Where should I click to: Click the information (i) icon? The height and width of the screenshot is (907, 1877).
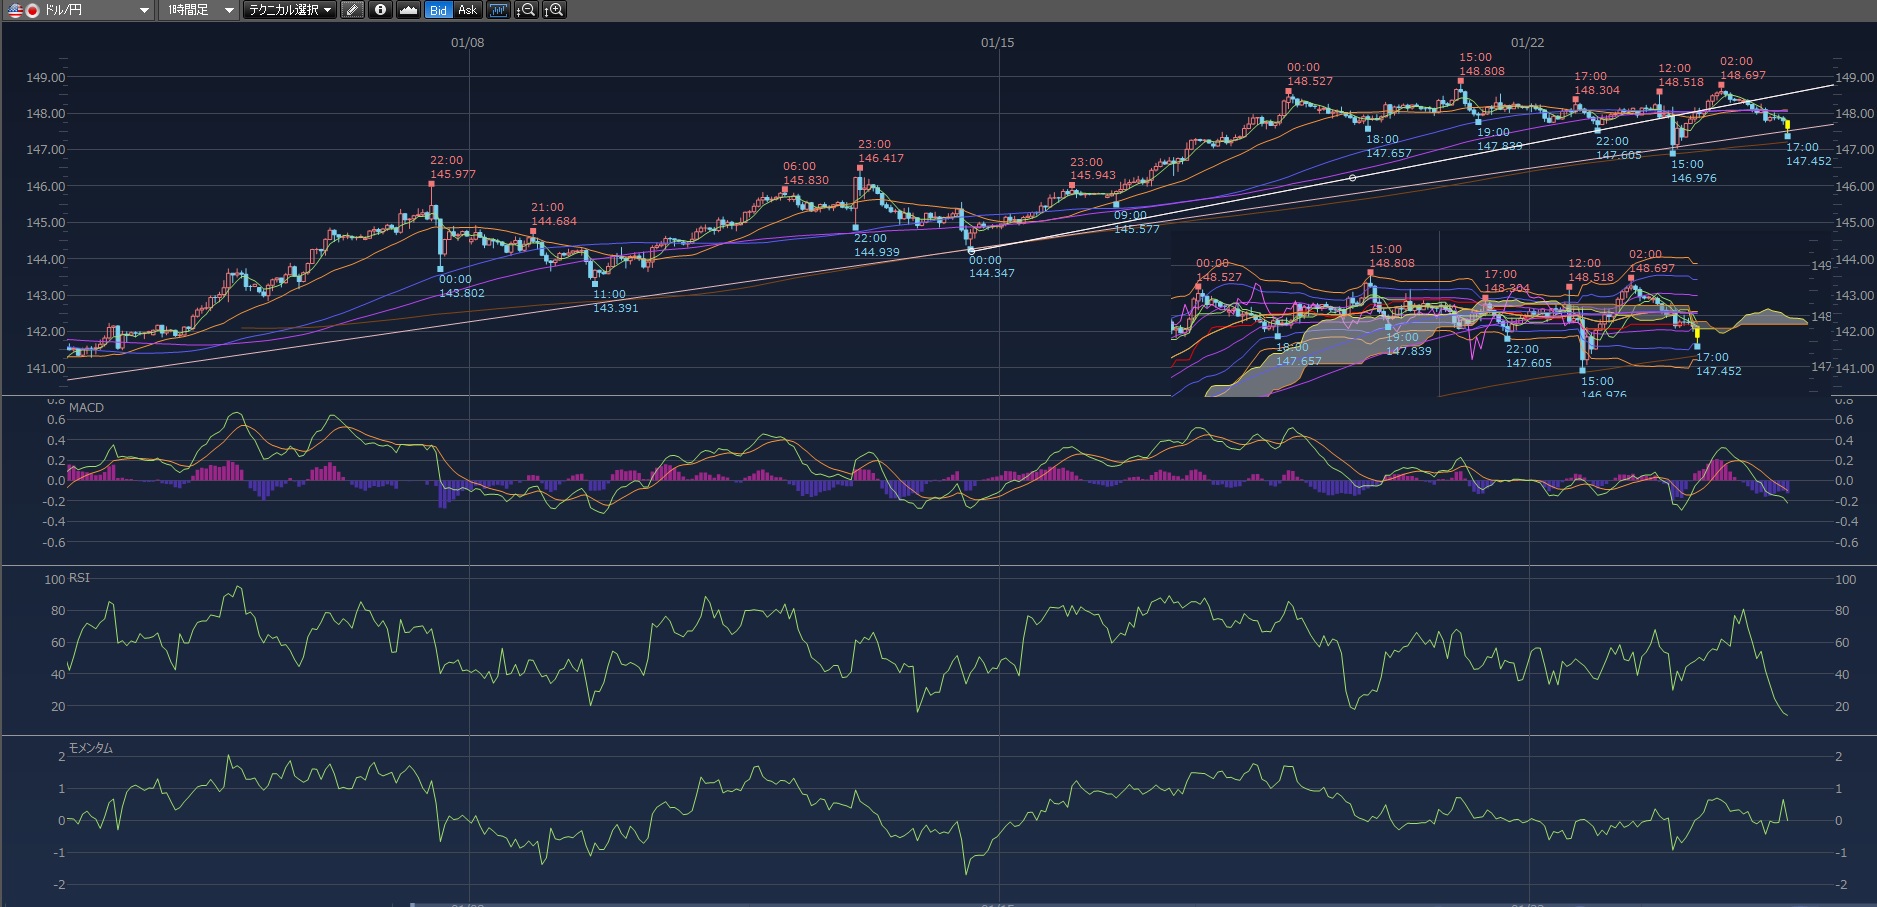coord(380,10)
